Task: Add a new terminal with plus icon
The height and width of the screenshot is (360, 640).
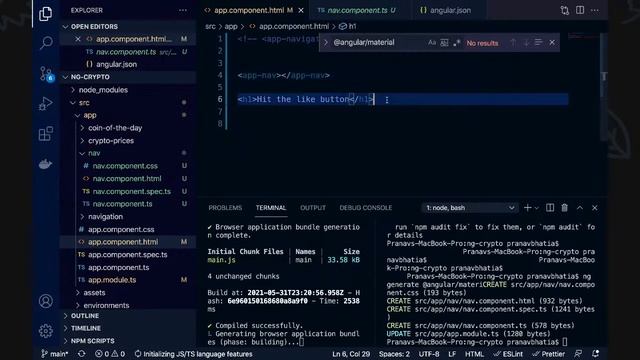Action: [527, 208]
